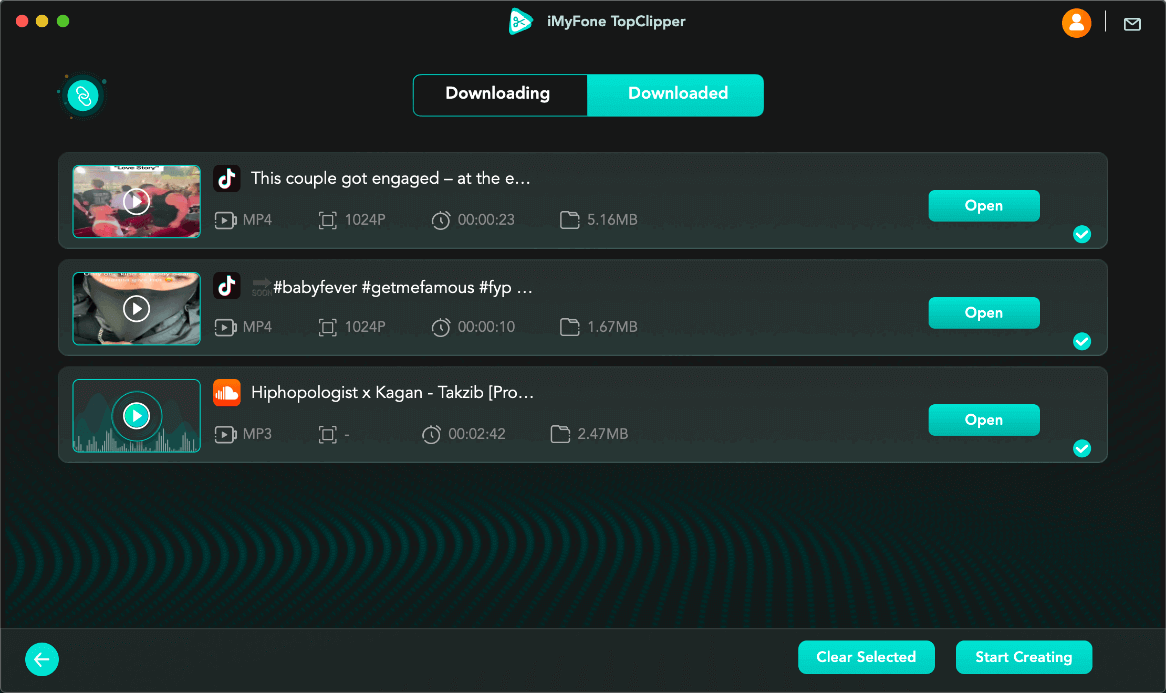Click the TikTok icon on the #babyfever video

[x=227, y=286]
